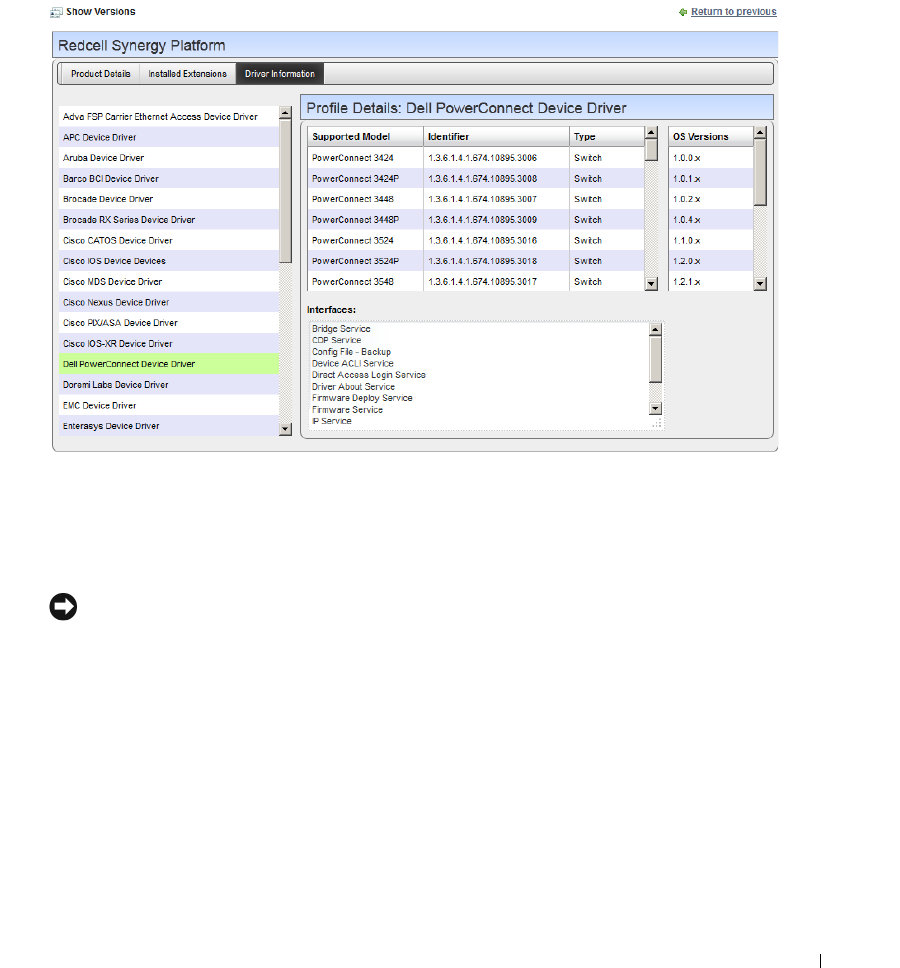
Task: Click the Show Versions icon
Action: tap(56, 12)
